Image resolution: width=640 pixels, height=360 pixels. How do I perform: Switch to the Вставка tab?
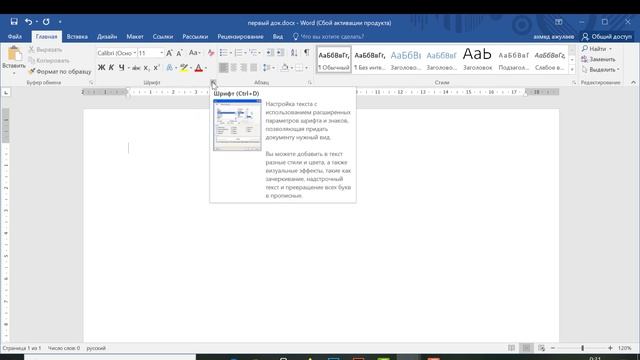77,37
